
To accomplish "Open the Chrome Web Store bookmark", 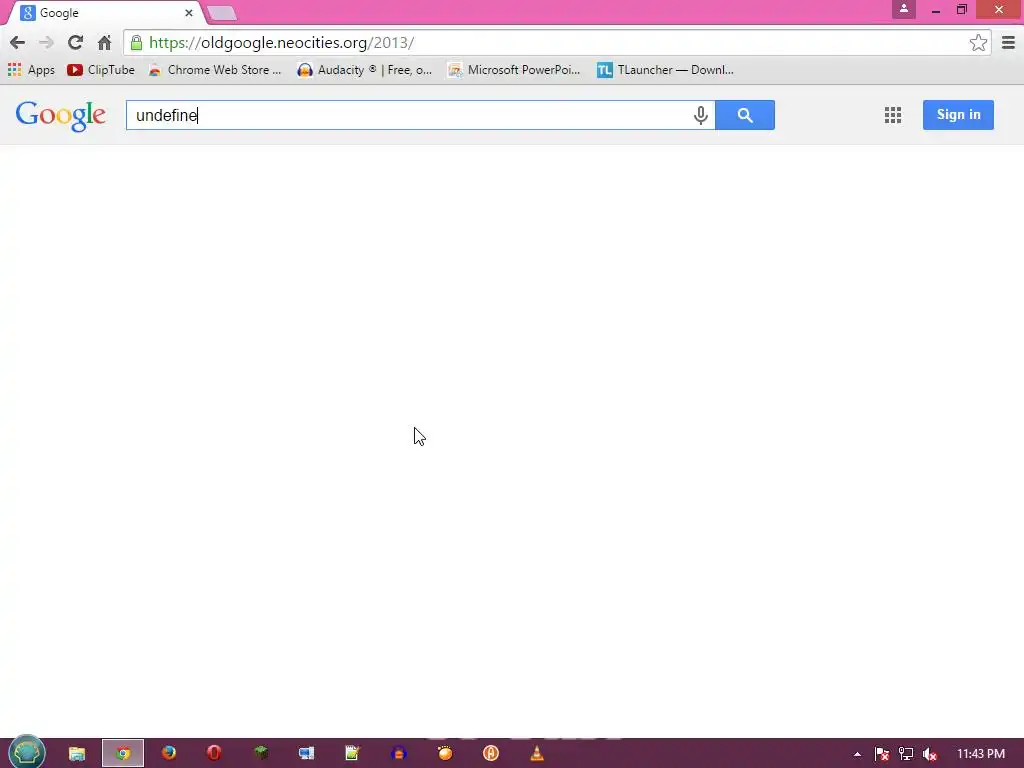I will (x=215, y=70).
